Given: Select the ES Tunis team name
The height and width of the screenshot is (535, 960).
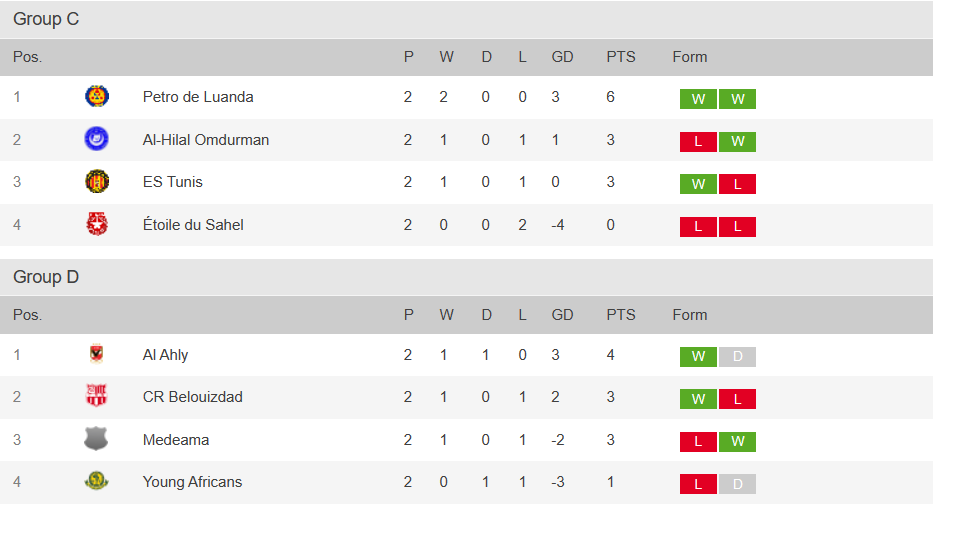Looking at the screenshot, I should click(172, 182).
